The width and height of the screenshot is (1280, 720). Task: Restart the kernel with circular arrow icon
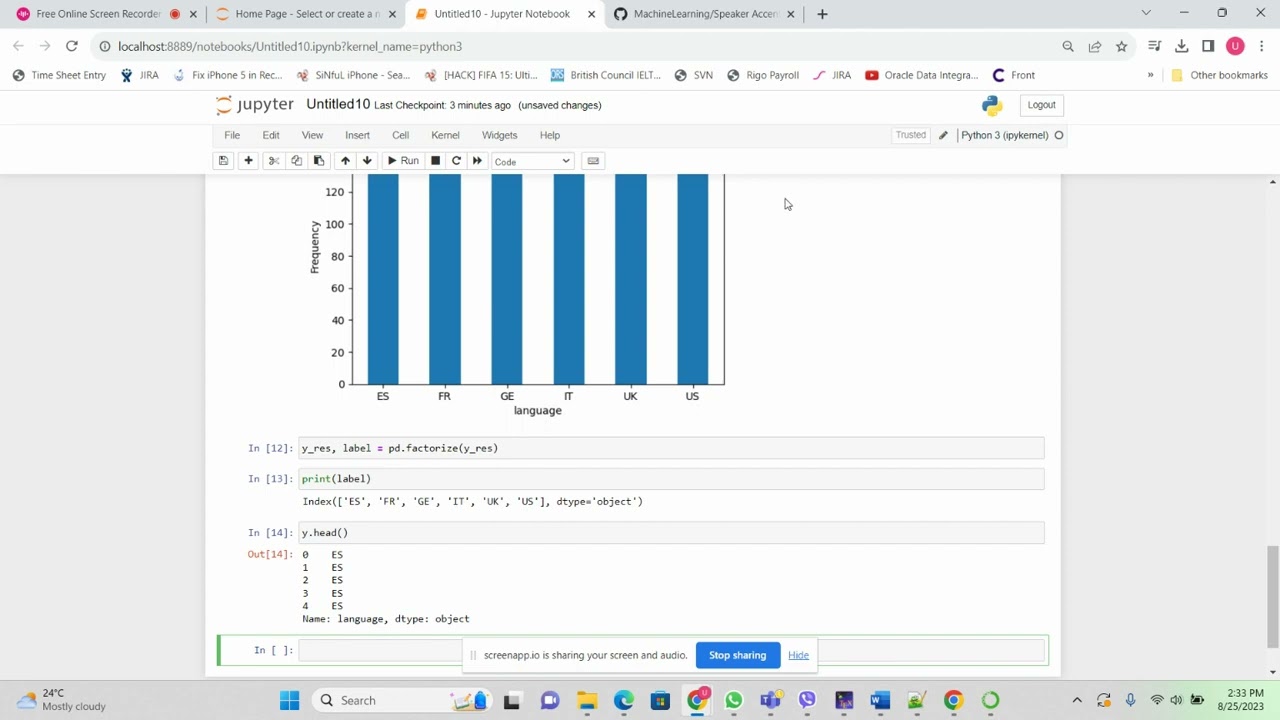[x=456, y=161]
